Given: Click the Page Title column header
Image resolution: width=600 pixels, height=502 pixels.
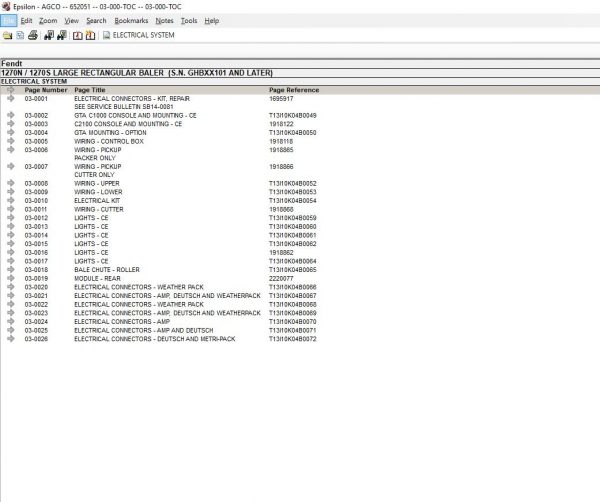Looking at the screenshot, I should pos(90,90).
